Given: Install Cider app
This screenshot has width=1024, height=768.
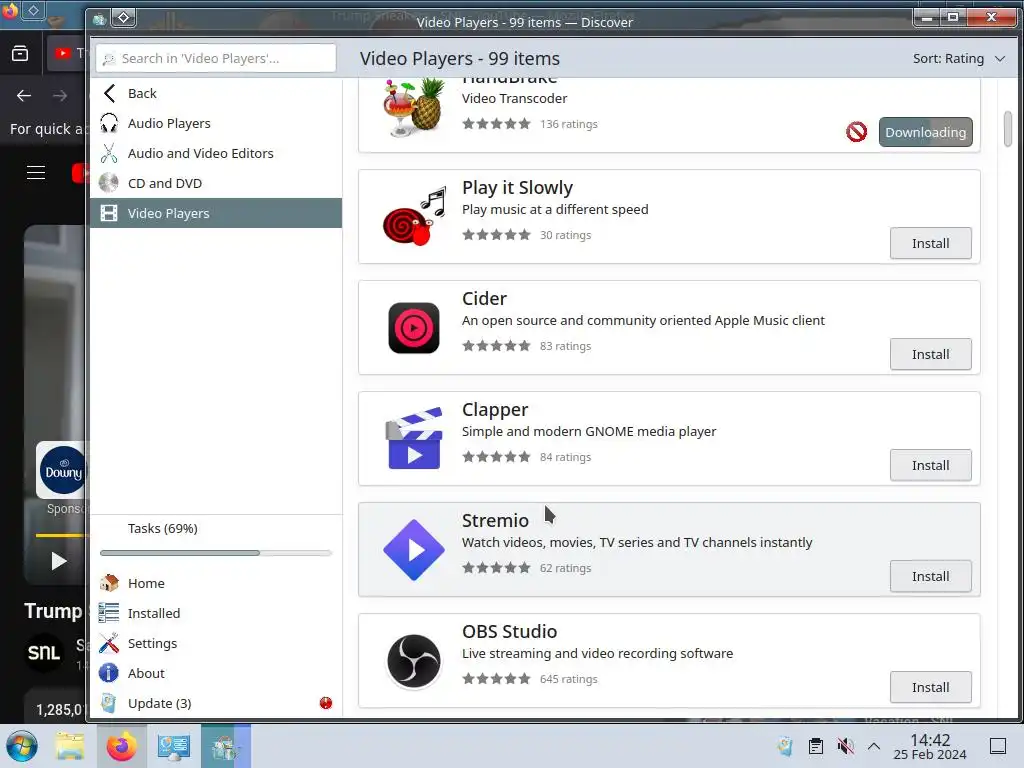Looking at the screenshot, I should 931,355.
